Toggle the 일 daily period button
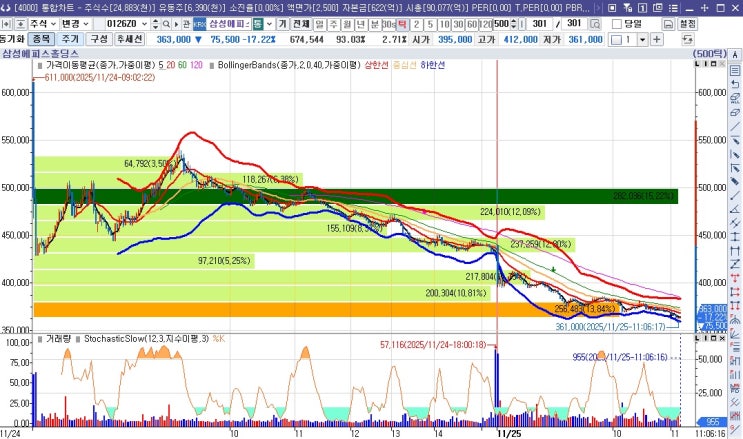This screenshot has width=743, height=439. (319, 24)
